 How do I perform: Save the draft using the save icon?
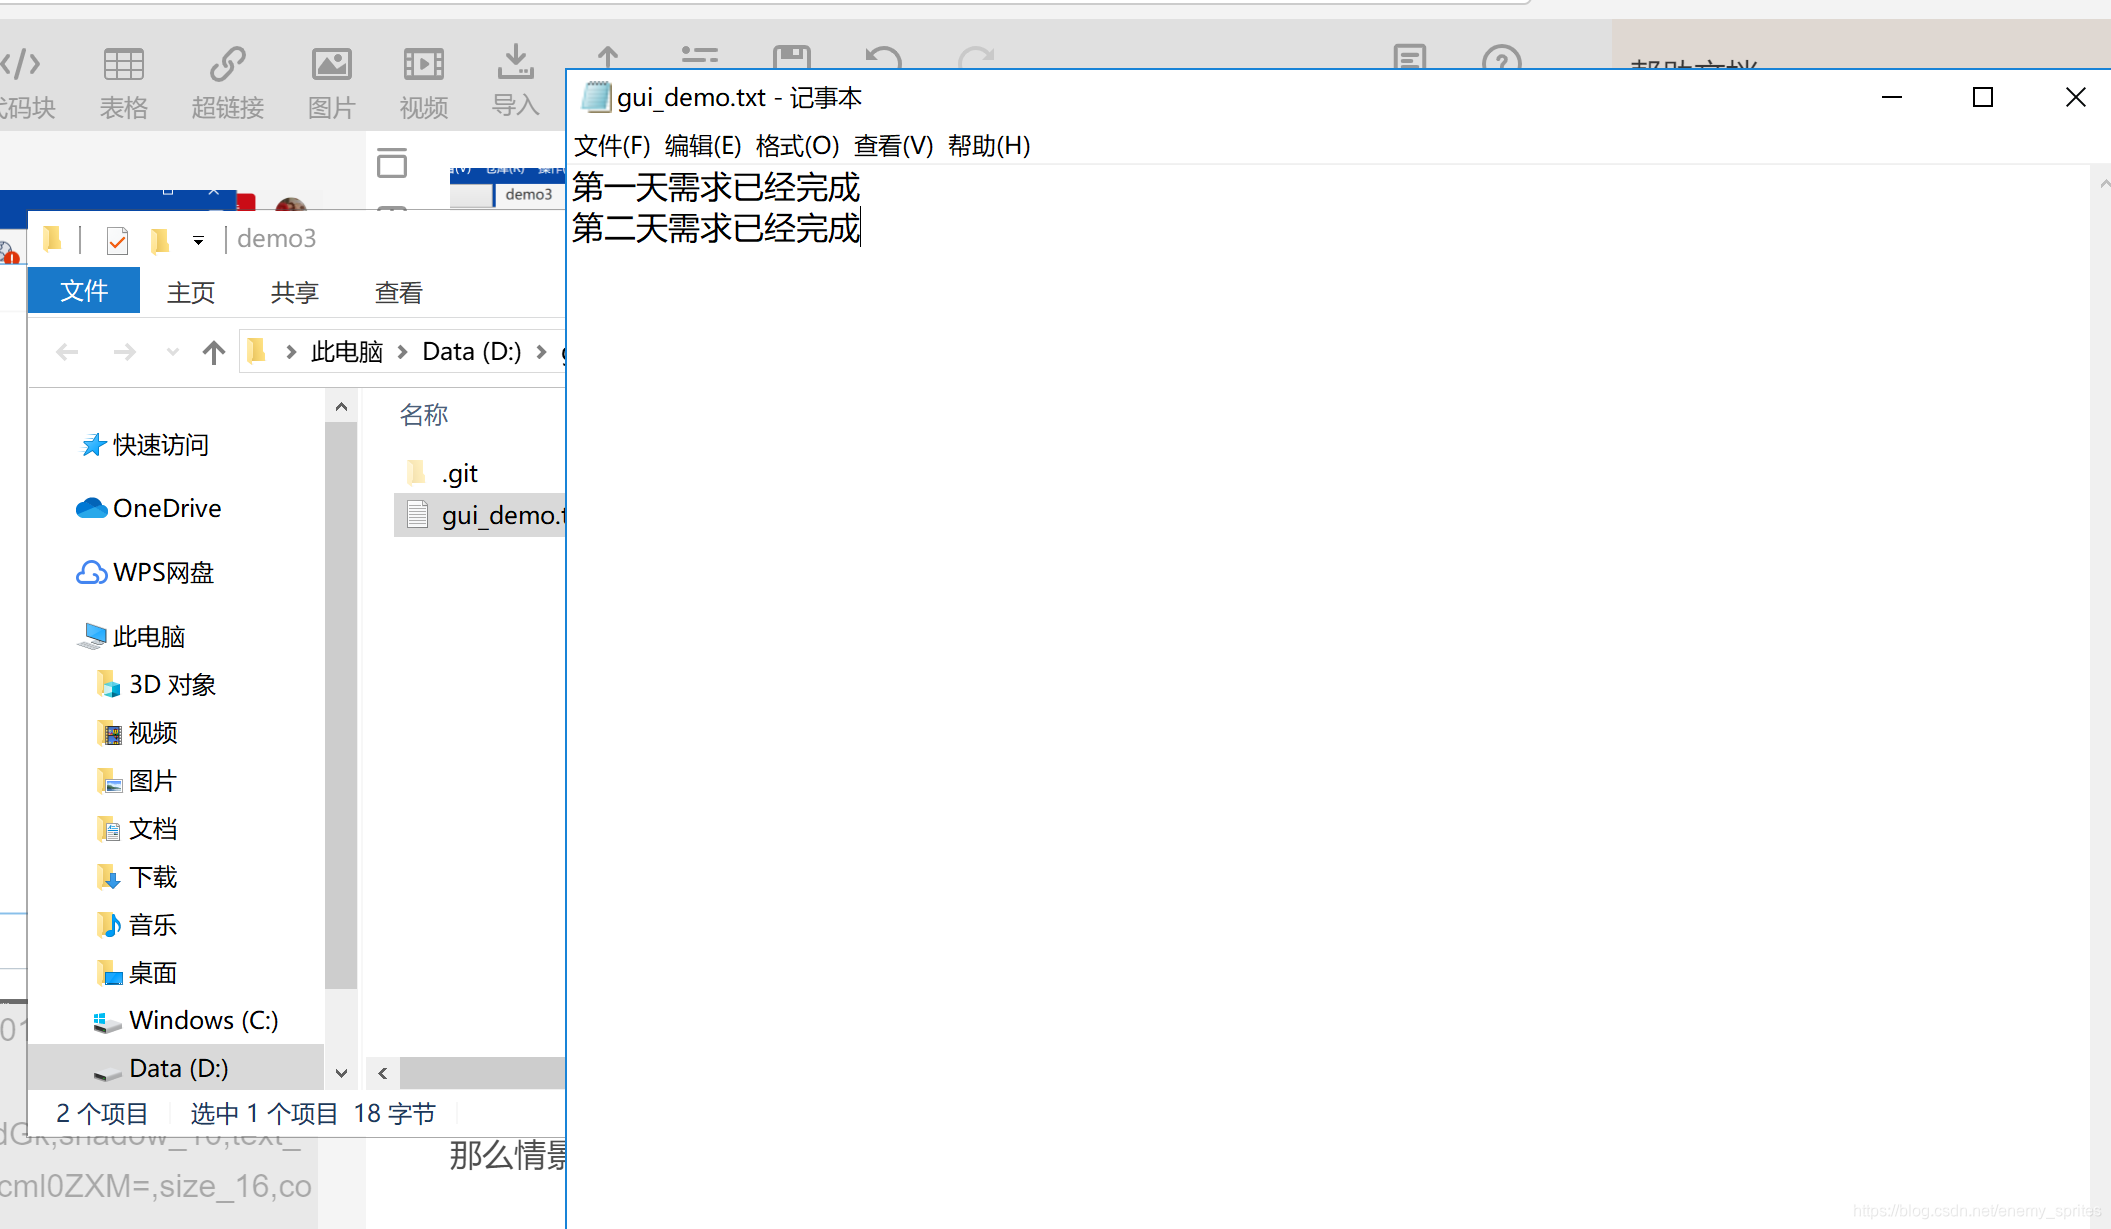coord(791,58)
